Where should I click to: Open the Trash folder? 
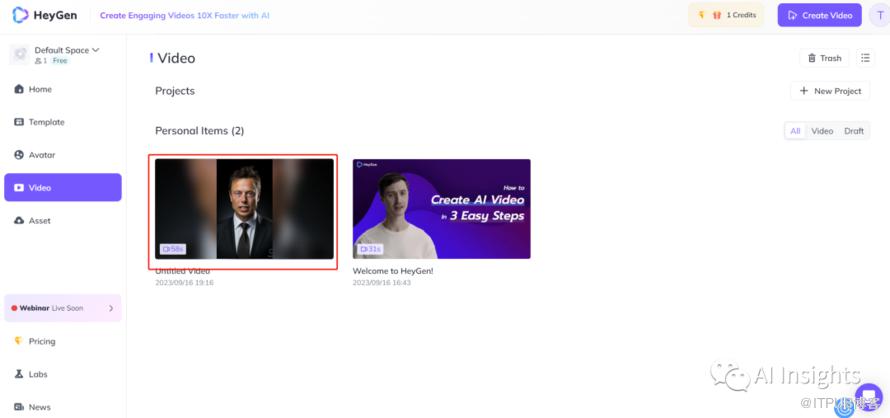click(825, 58)
